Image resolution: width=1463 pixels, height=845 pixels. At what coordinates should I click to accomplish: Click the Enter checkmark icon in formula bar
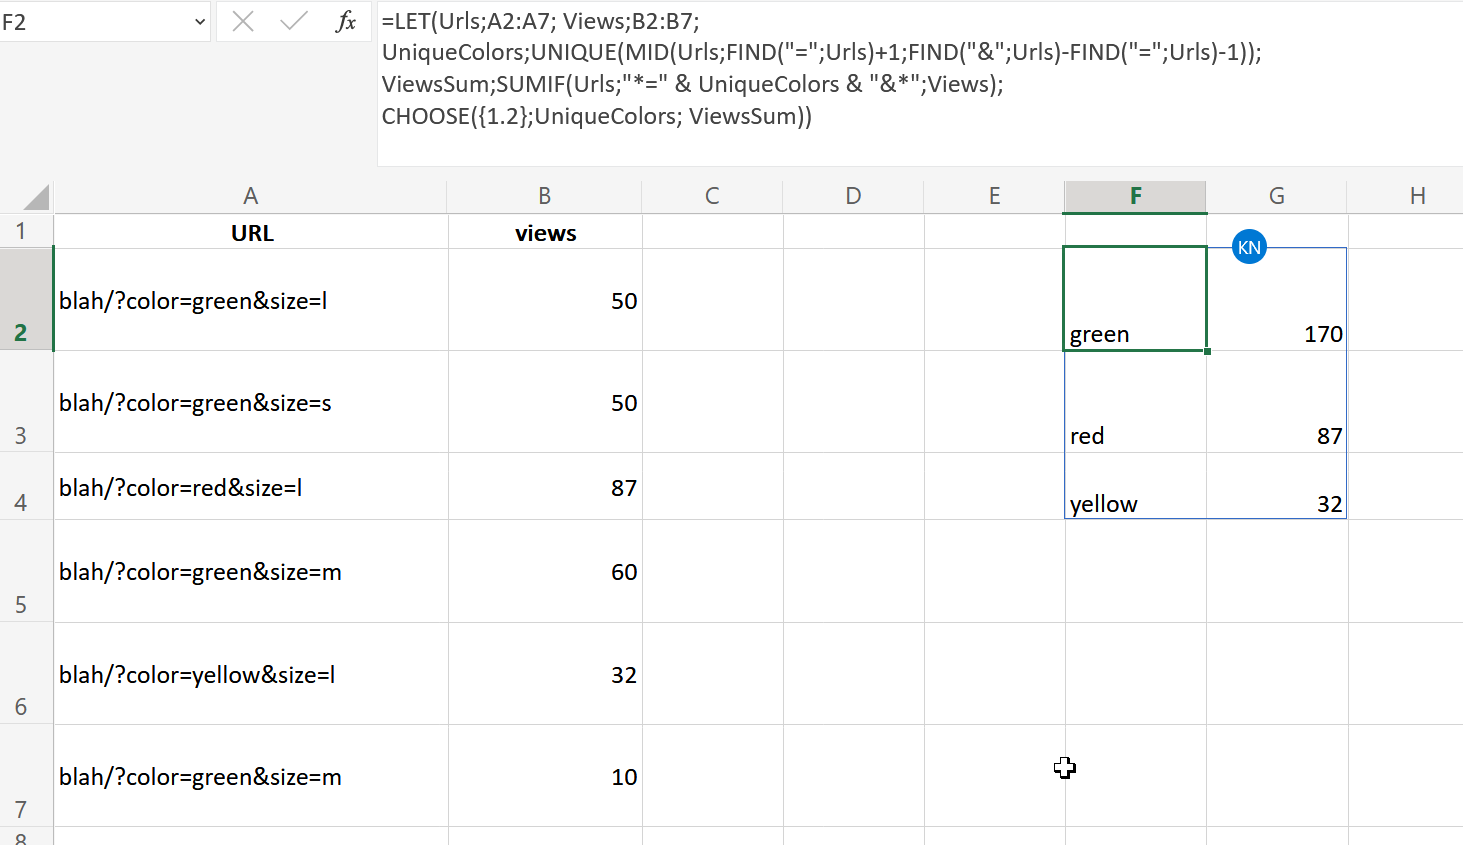[x=294, y=21]
